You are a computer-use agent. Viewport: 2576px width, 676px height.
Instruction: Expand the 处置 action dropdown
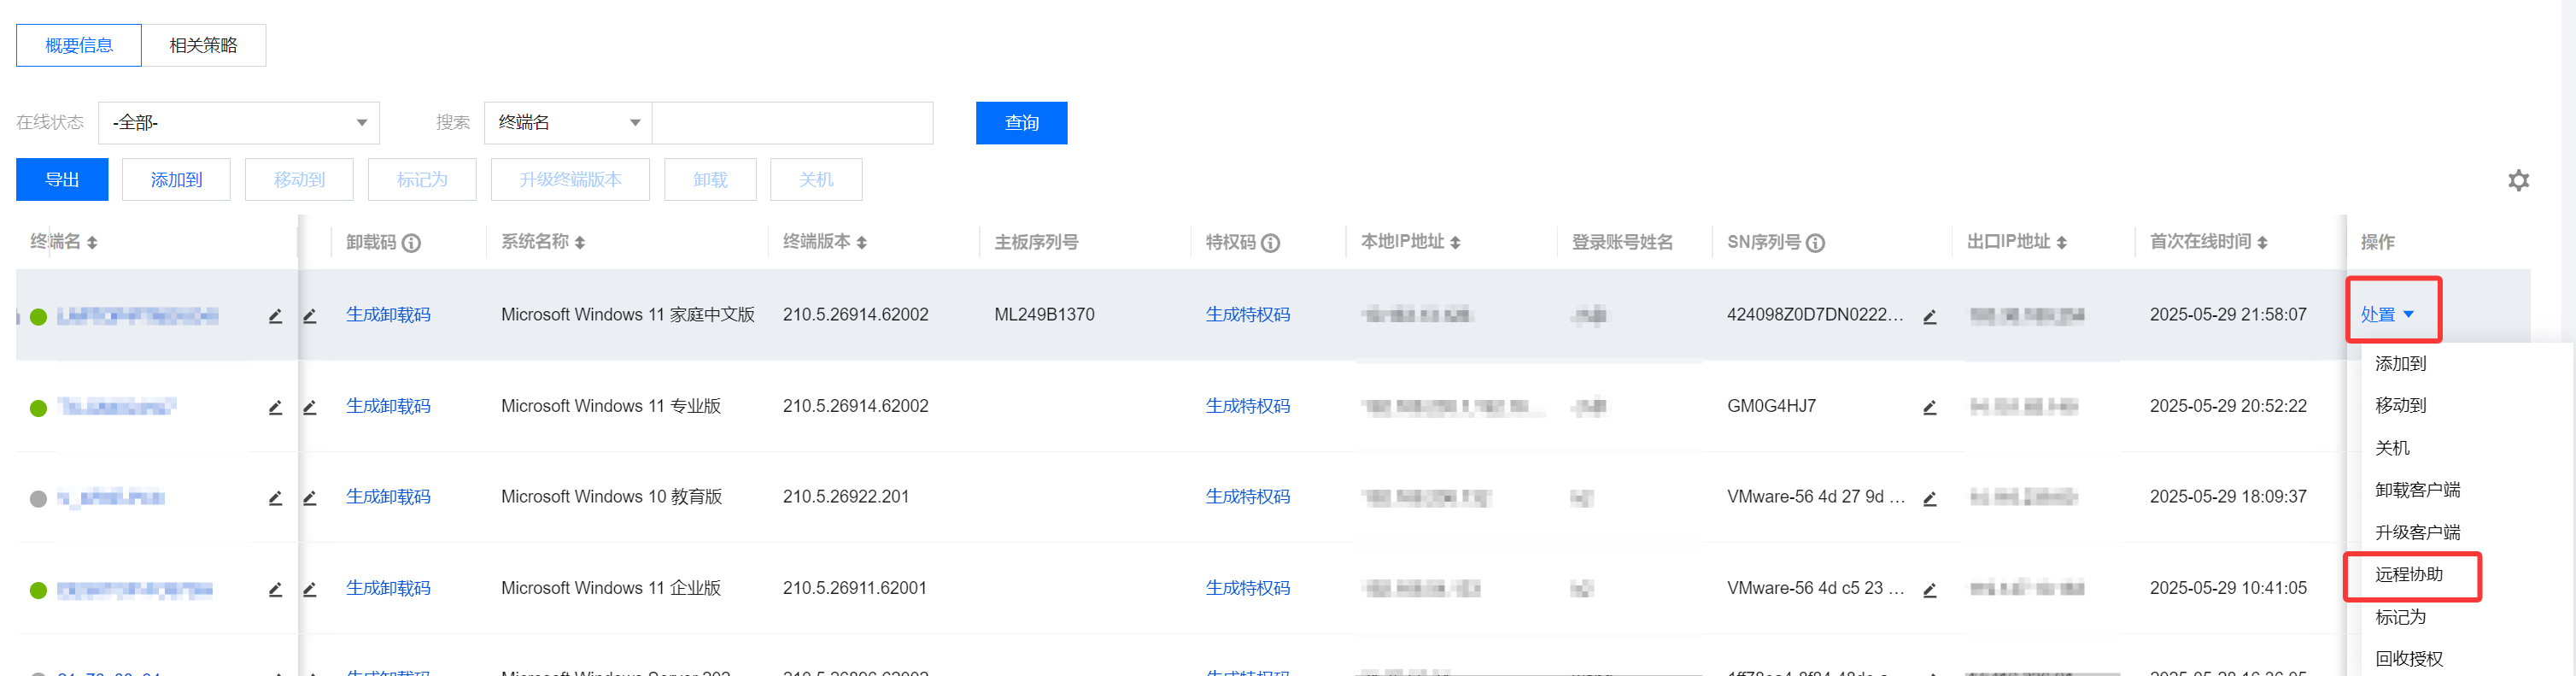click(x=2387, y=314)
